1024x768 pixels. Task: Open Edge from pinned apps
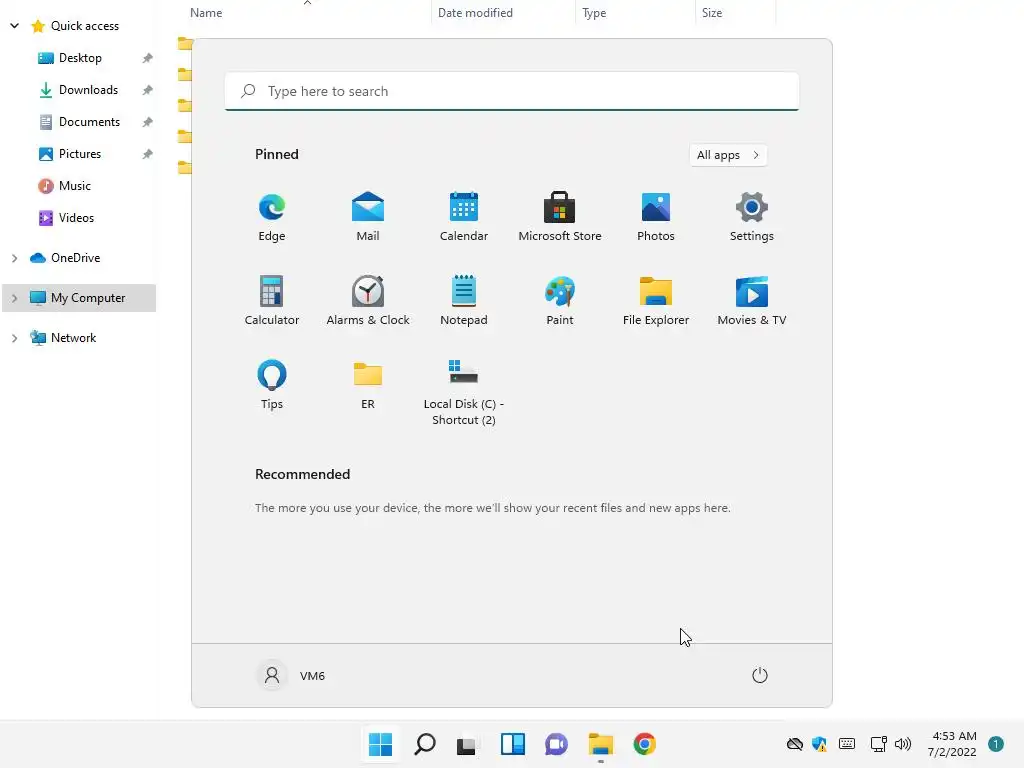[x=272, y=217]
